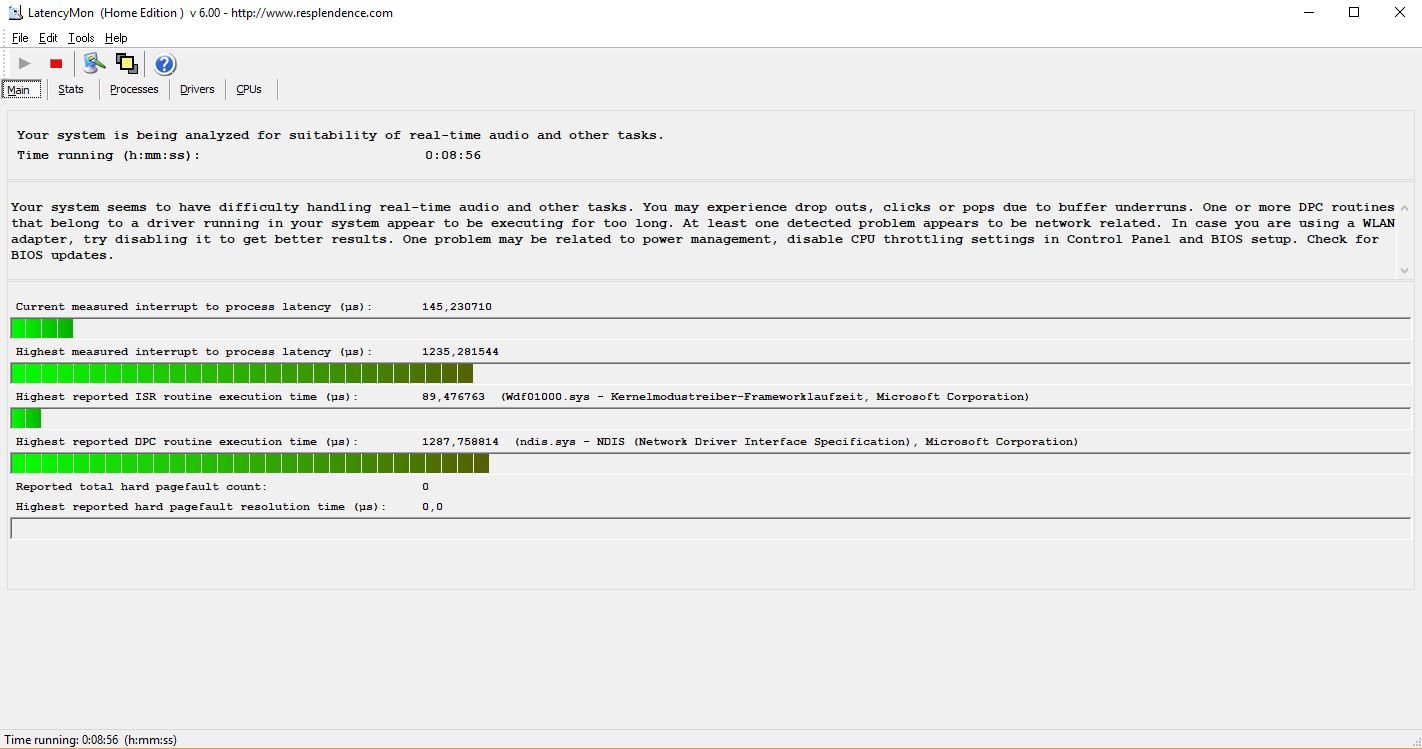Viewport: 1422px width, 749px height.
Task: Click the ISR value 89,476763
Action: [x=454, y=397]
